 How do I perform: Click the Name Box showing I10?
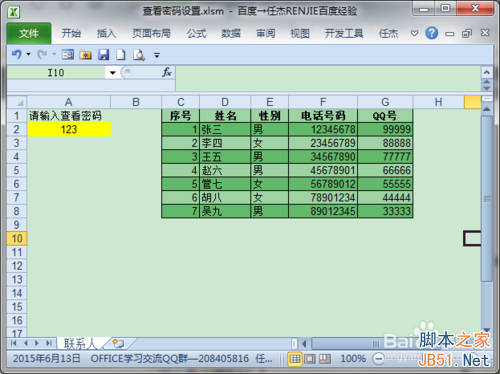[x=56, y=73]
